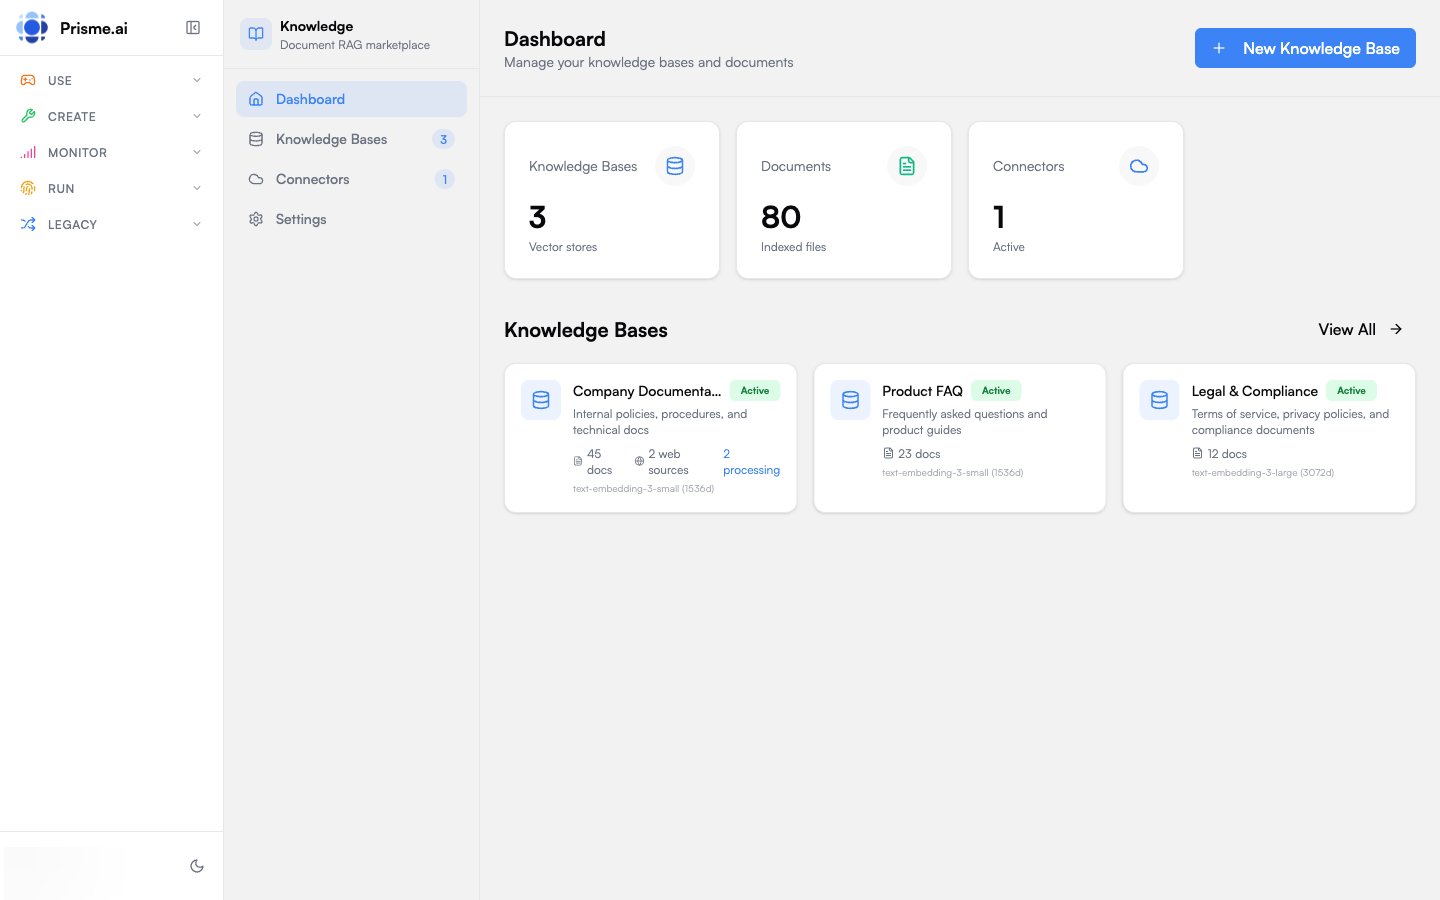The width and height of the screenshot is (1440, 900).
Task: Click the Knowledge book icon in header
Action: click(x=256, y=34)
